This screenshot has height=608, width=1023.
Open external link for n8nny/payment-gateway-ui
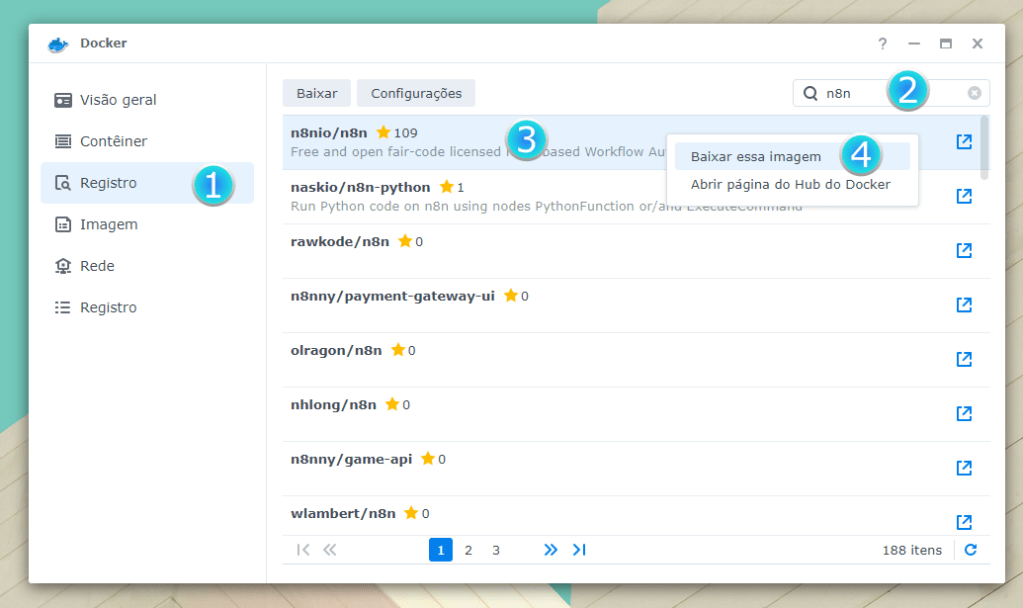[964, 304]
